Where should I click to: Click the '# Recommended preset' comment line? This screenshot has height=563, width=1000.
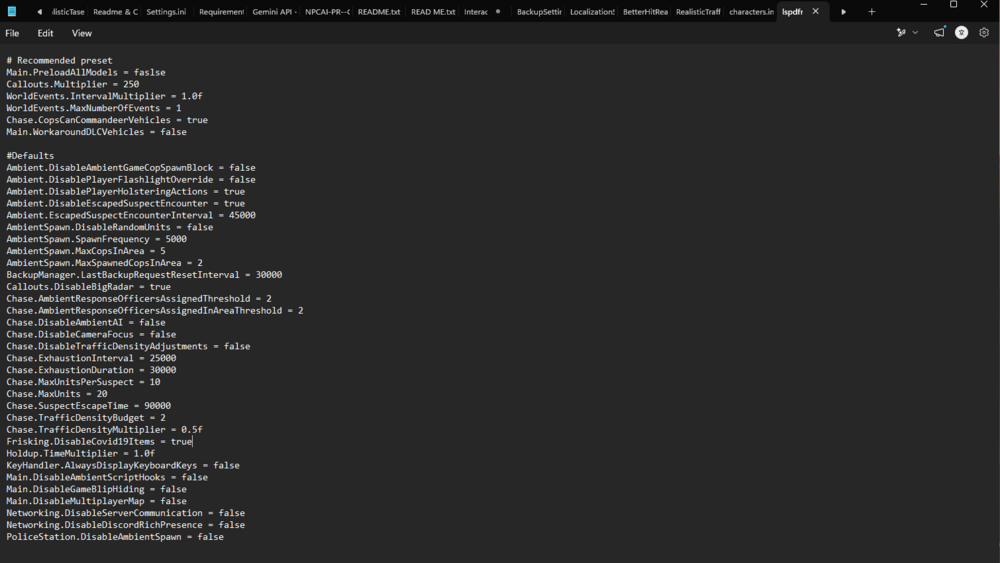click(x=59, y=61)
